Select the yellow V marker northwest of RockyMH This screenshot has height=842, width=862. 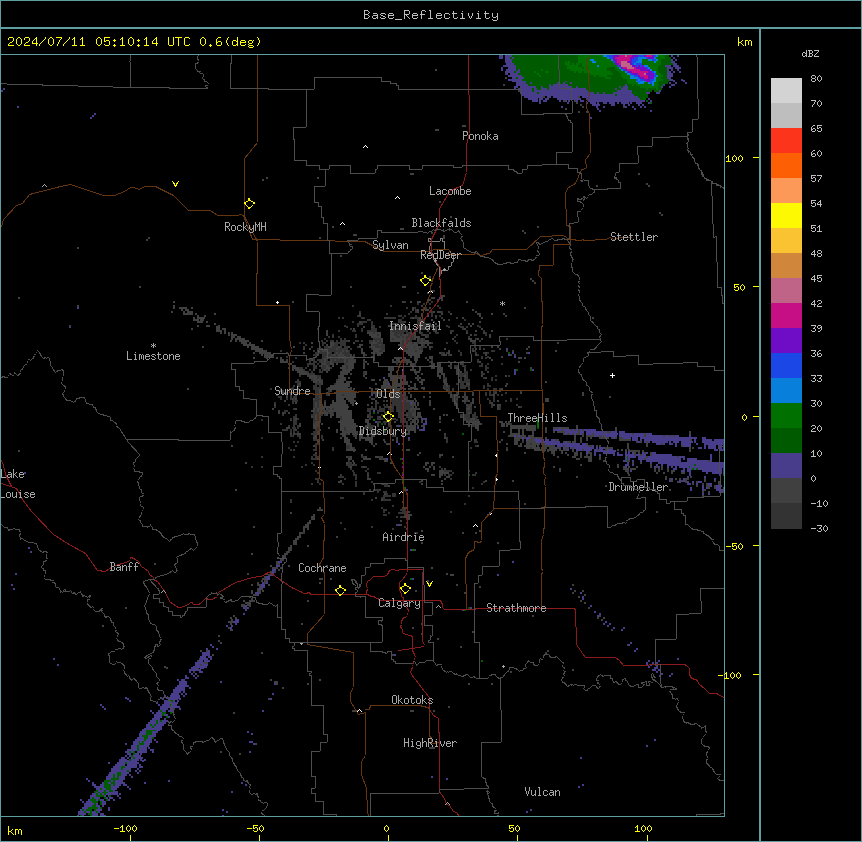[175, 184]
